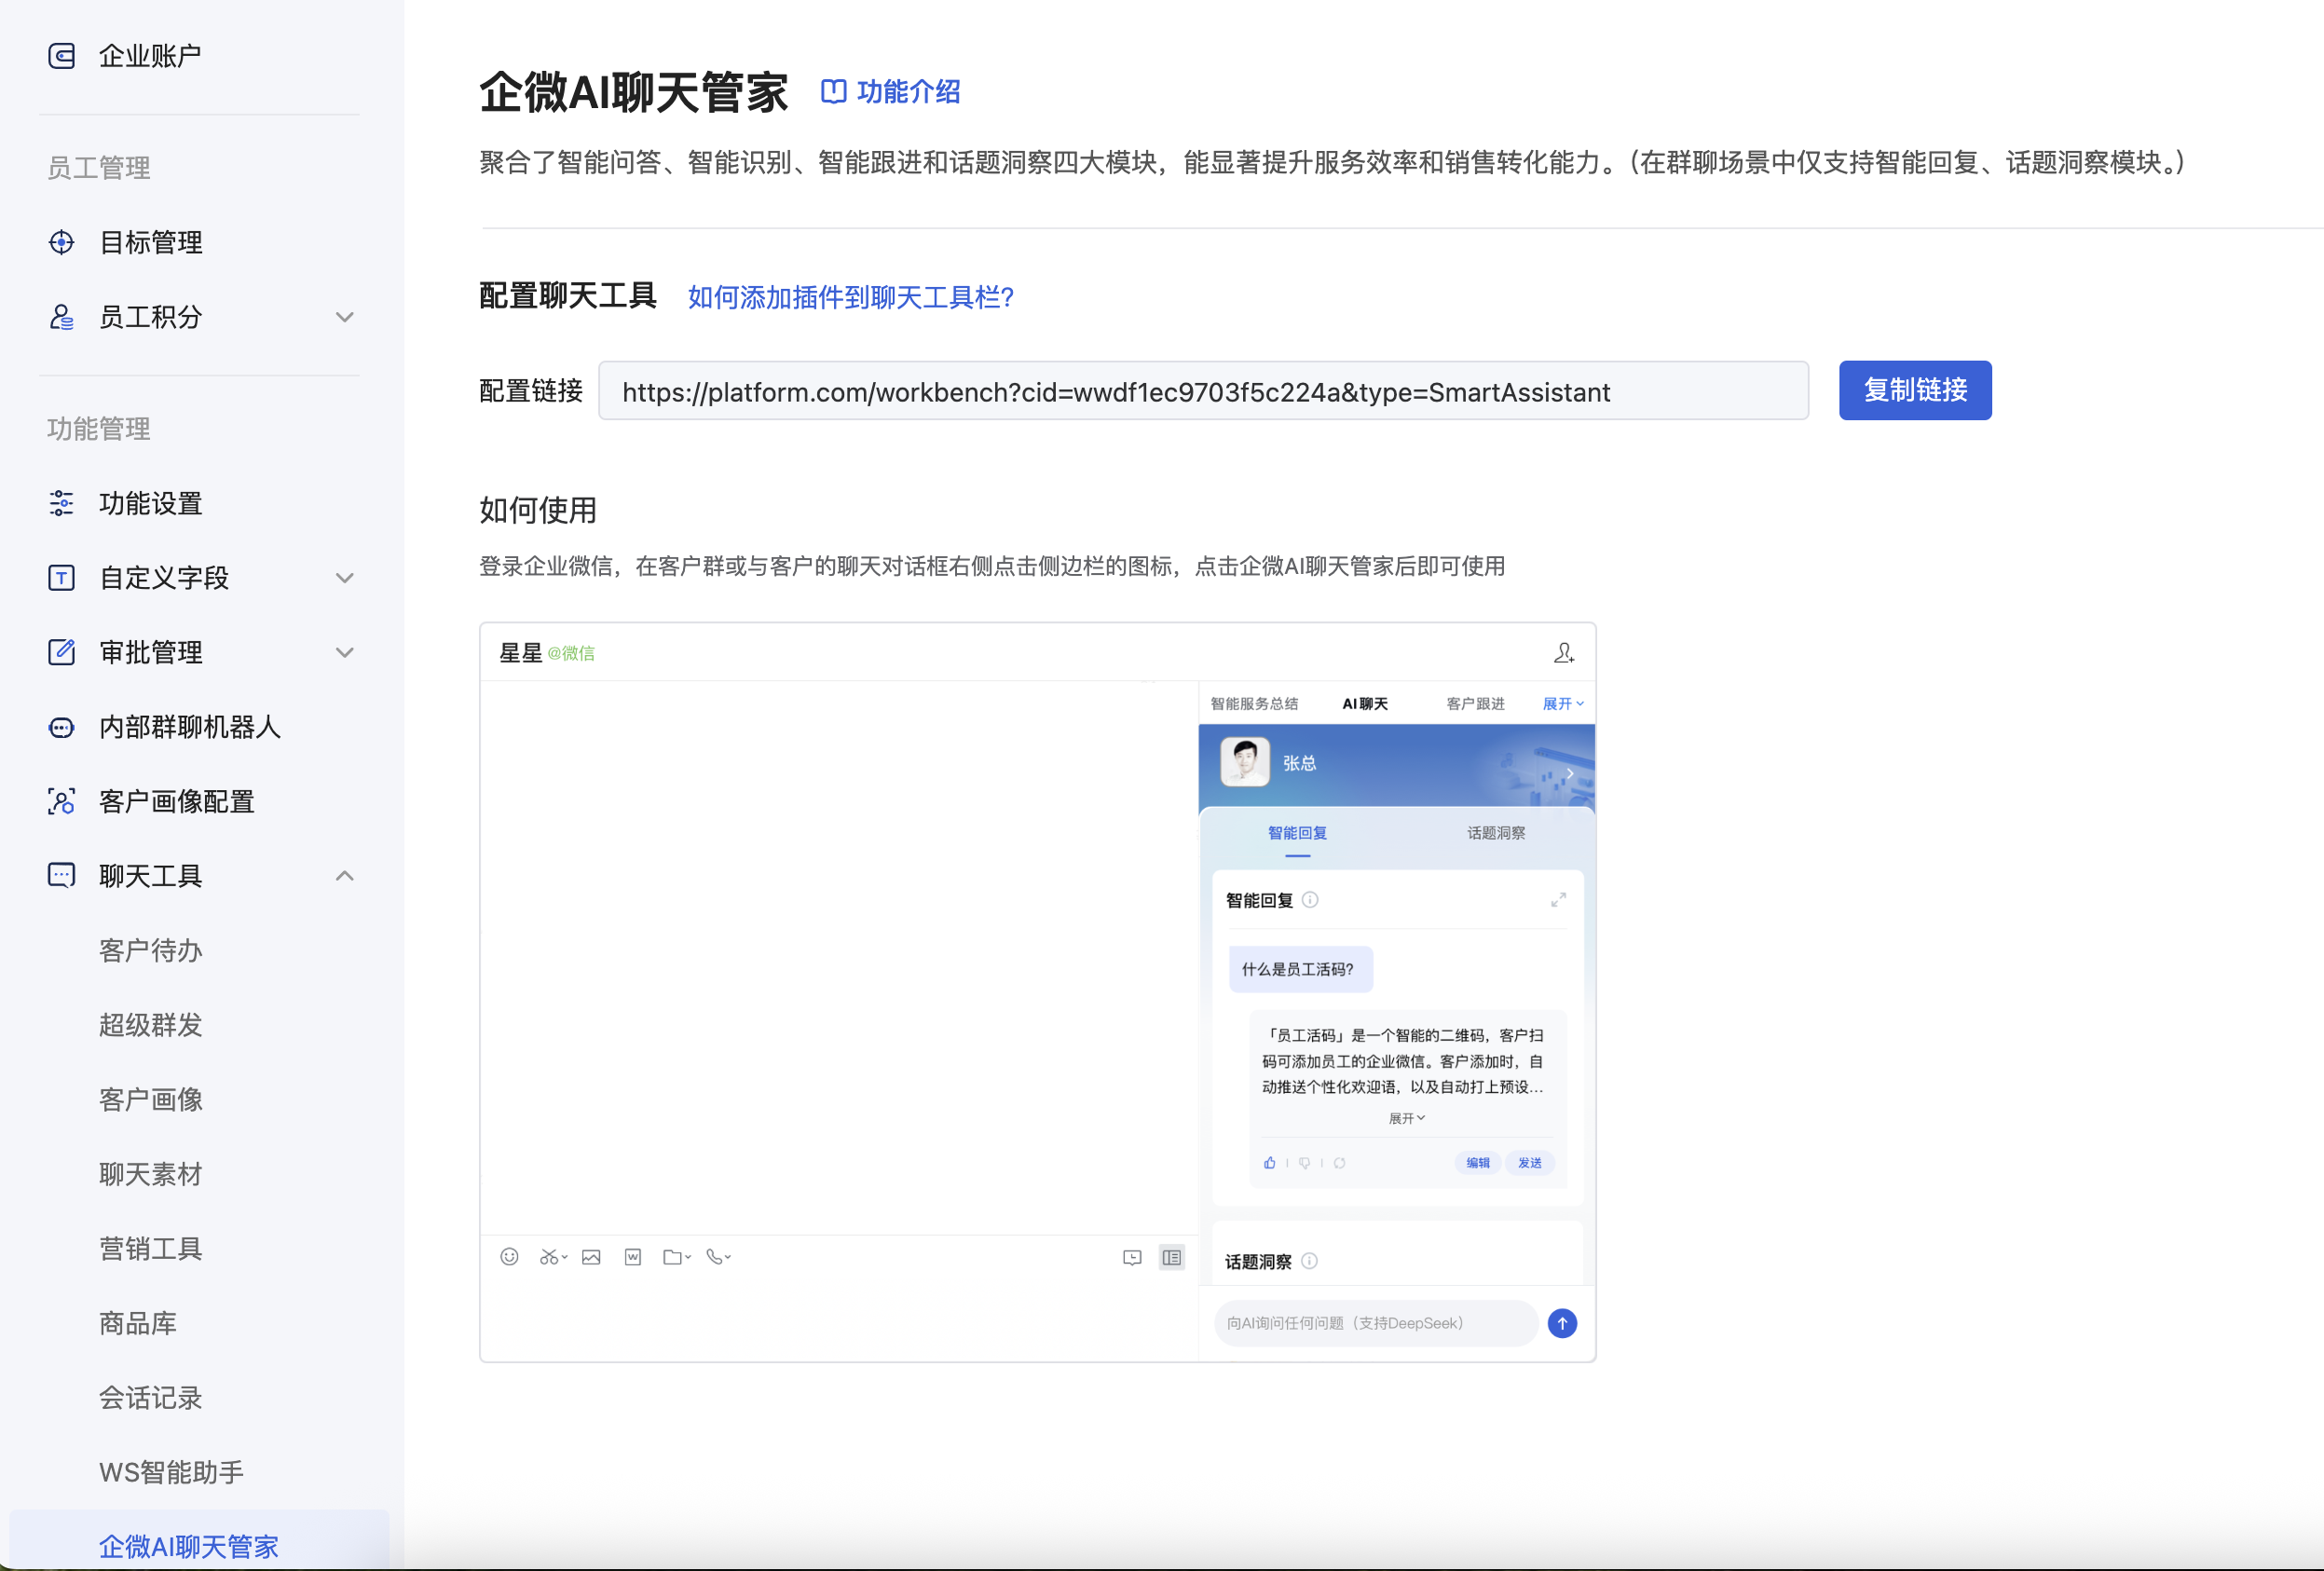Open WS智能助手 in the sidebar
The image size is (2324, 1571).
(x=172, y=1473)
